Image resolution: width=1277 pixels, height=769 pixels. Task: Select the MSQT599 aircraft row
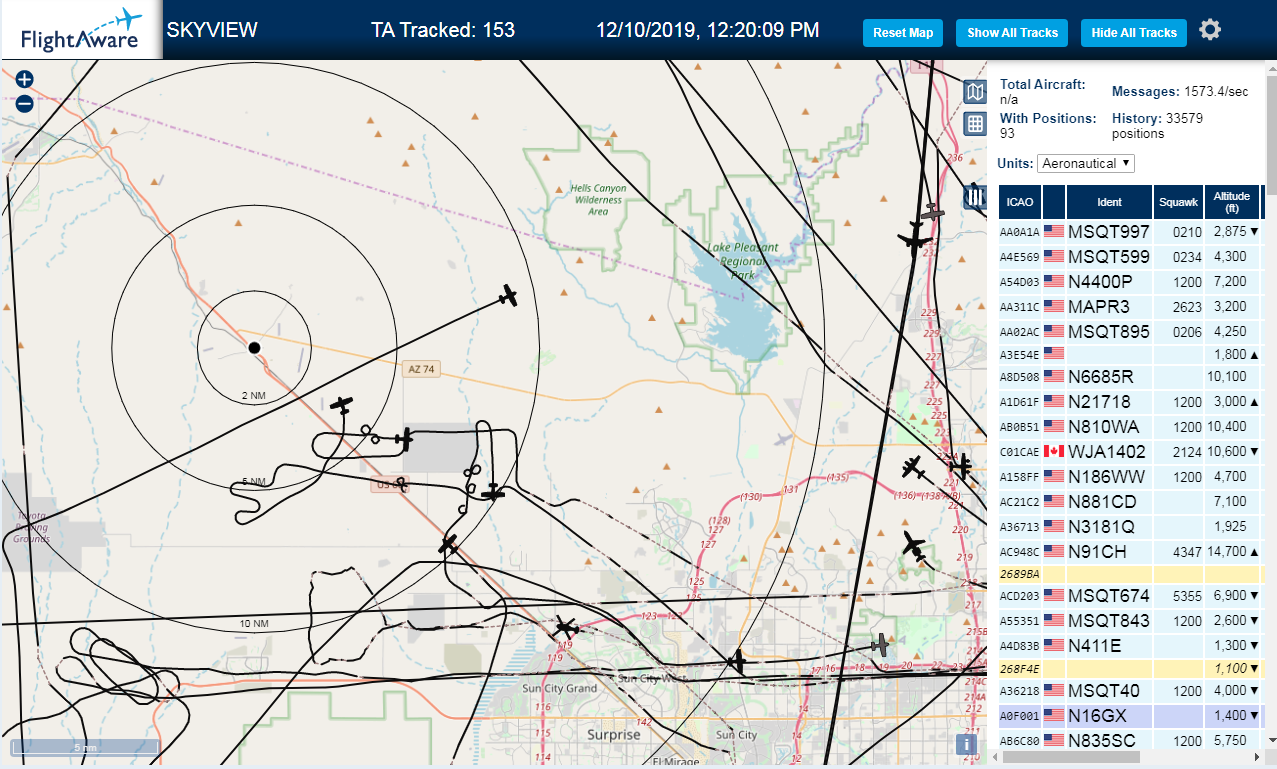pyautogui.click(x=1130, y=256)
